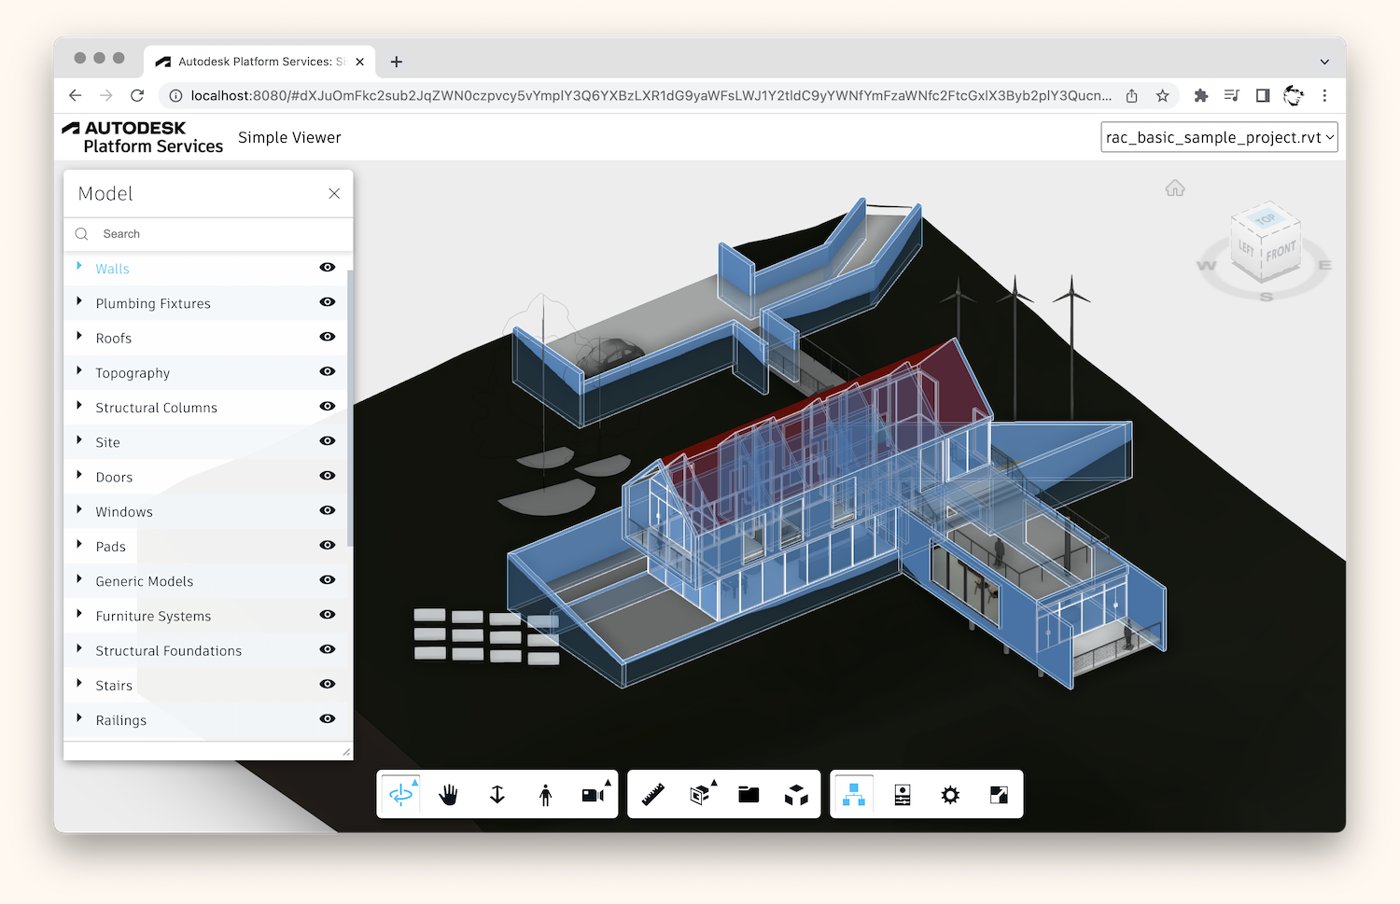Click the TOP face of view cube

click(1265, 218)
